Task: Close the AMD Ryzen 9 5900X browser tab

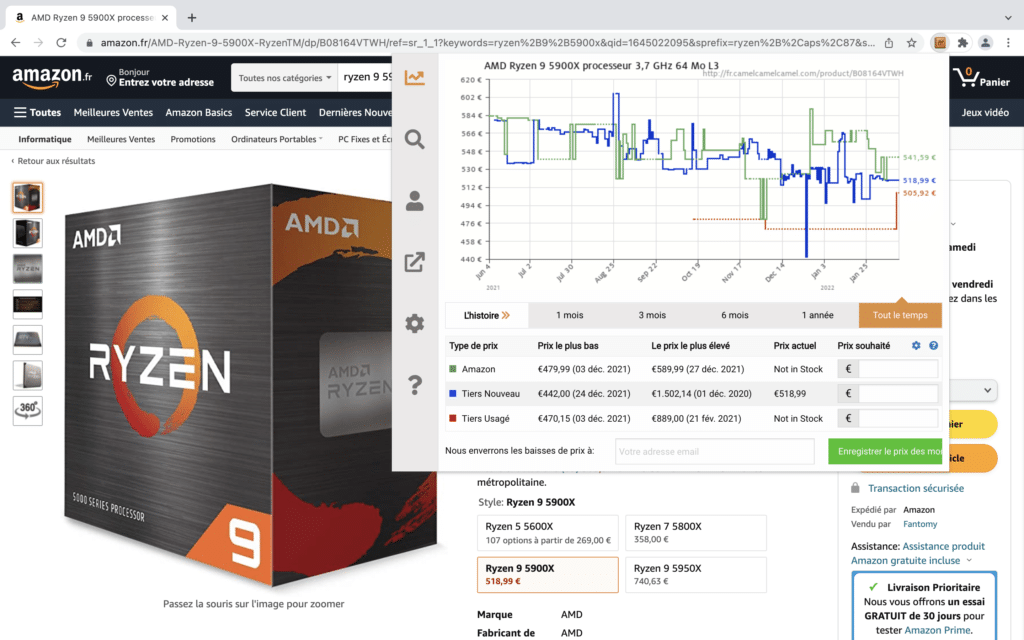Action: click(x=165, y=18)
